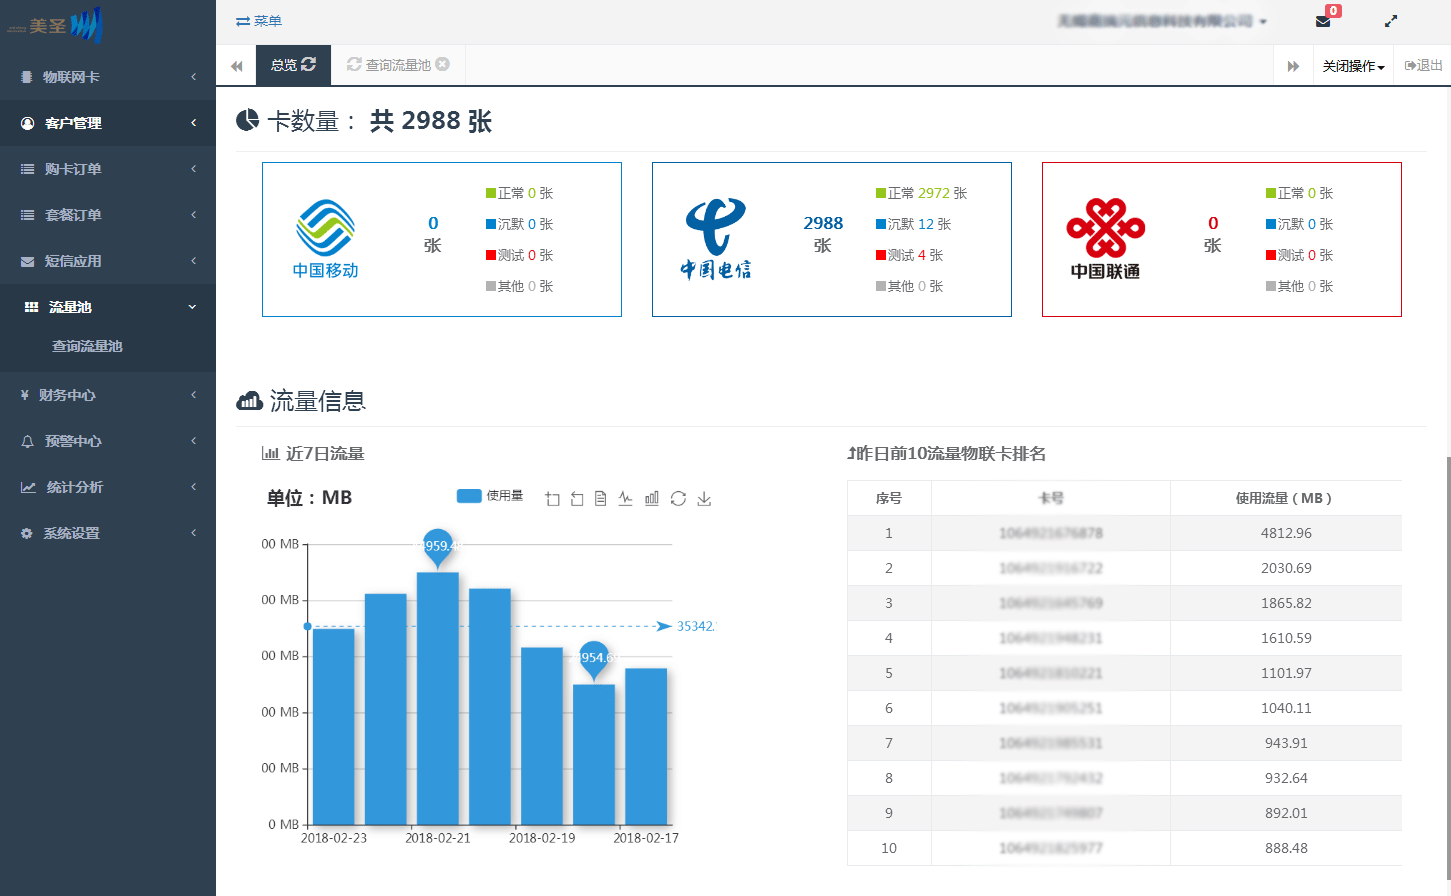Click the usage value 888.48
The width and height of the screenshot is (1451, 896).
coord(1286,848)
